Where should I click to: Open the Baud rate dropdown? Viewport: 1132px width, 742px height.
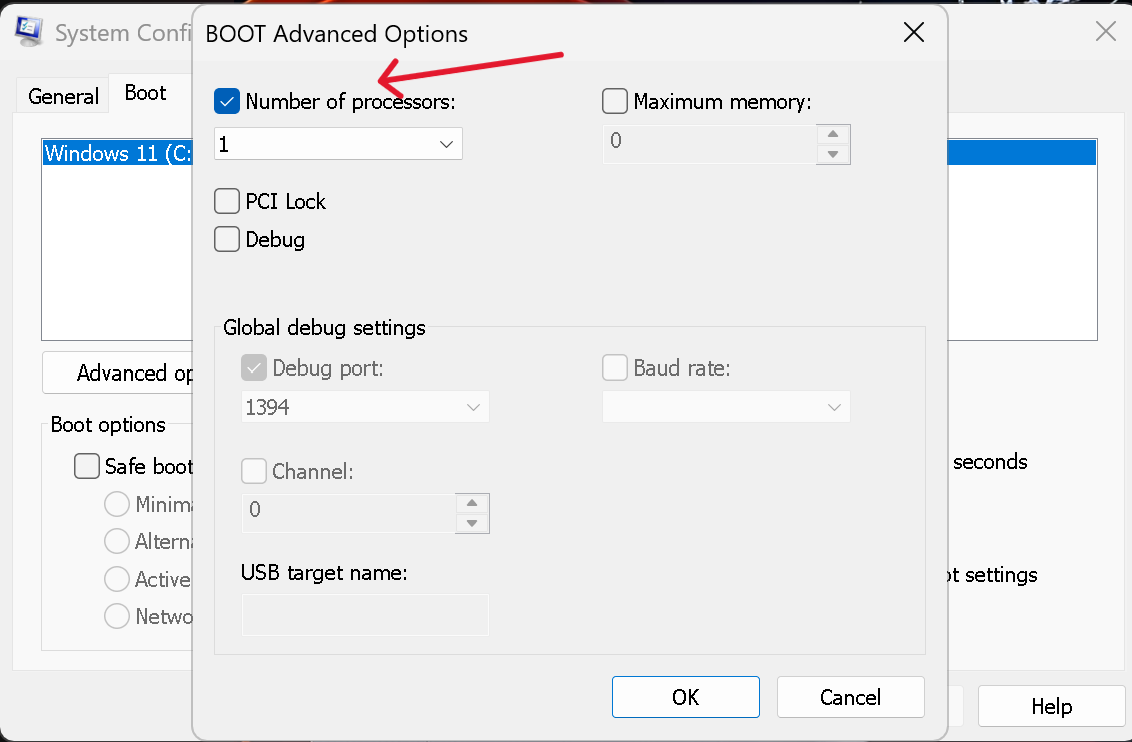(726, 407)
